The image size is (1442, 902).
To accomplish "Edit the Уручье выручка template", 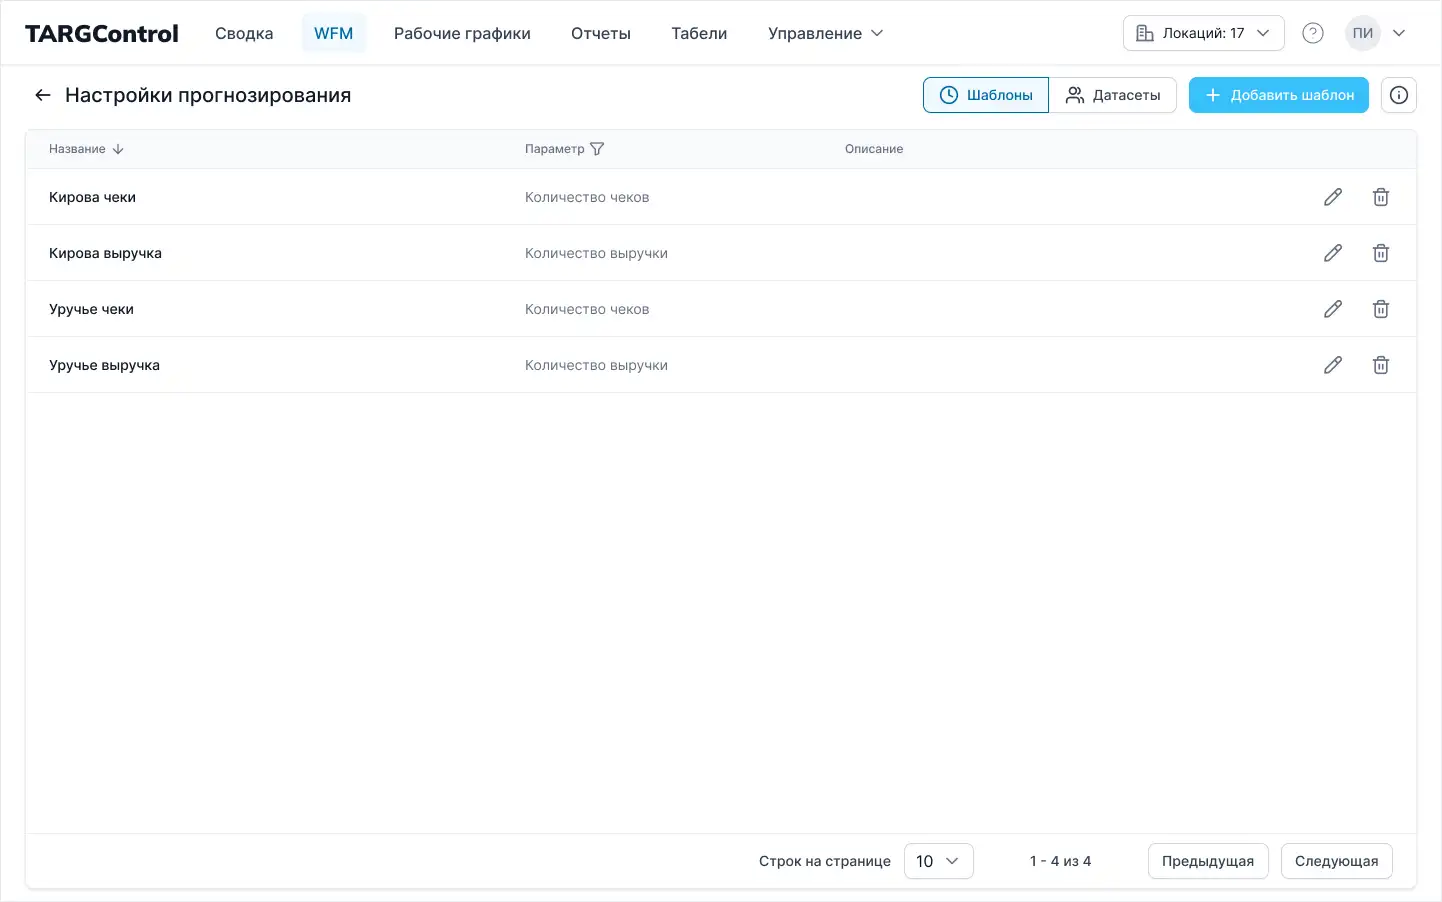I will [1333, 365].
